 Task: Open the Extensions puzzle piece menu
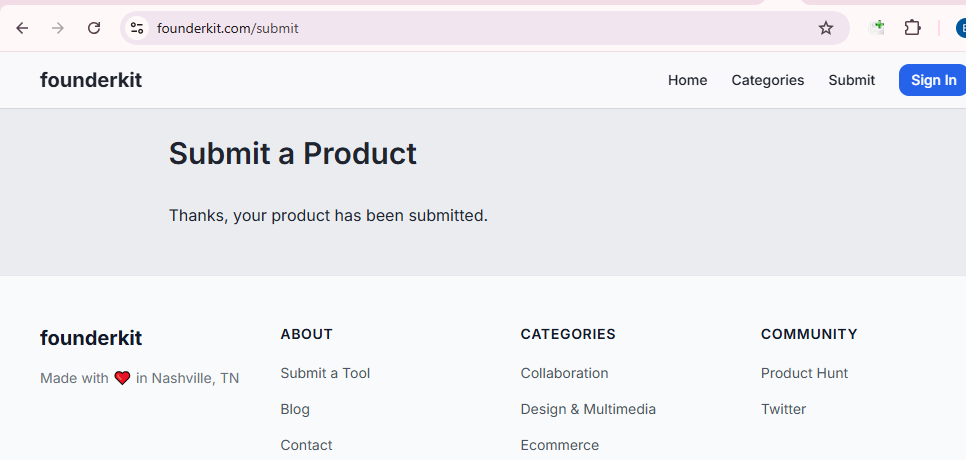pos(912,28)
